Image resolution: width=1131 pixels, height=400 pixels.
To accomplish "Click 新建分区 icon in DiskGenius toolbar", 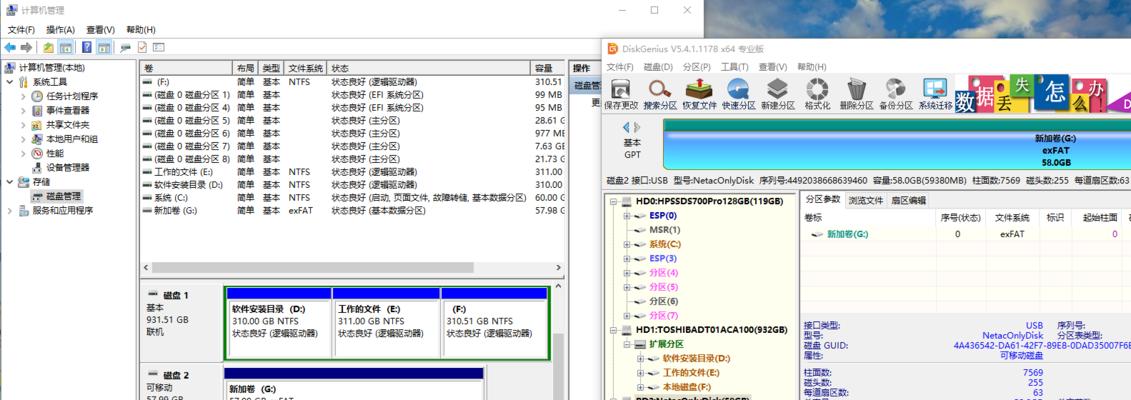I will point(778,94).
